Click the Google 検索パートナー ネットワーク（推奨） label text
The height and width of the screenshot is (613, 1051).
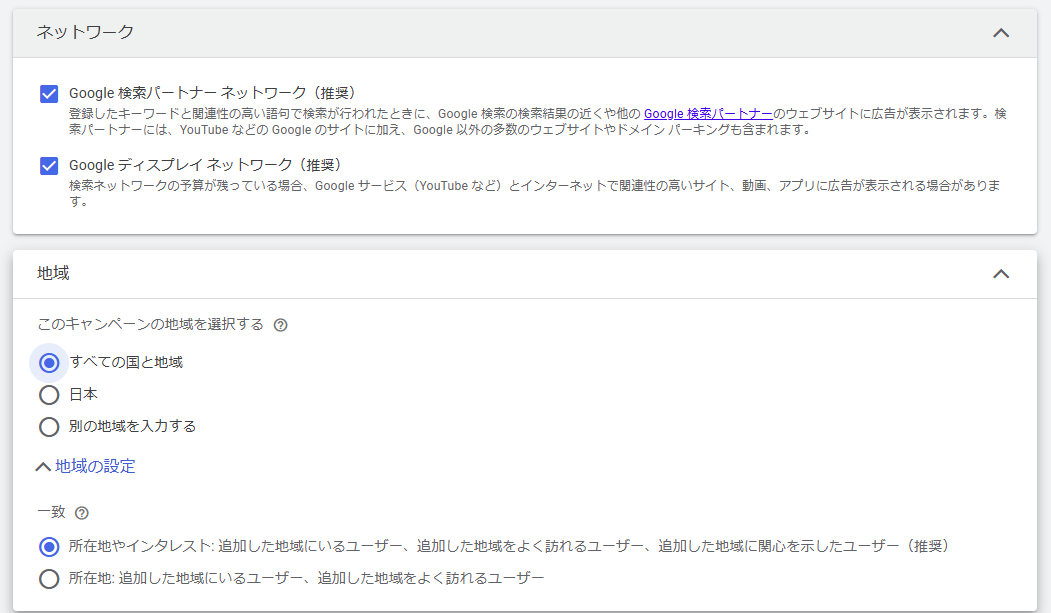[212, 93]
